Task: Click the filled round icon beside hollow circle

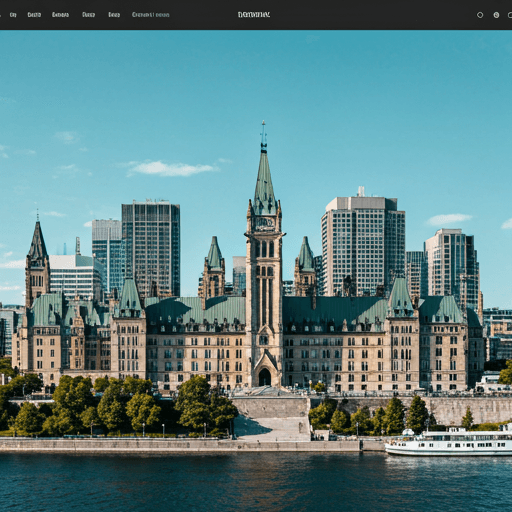Action: click(x=496, y=15)
